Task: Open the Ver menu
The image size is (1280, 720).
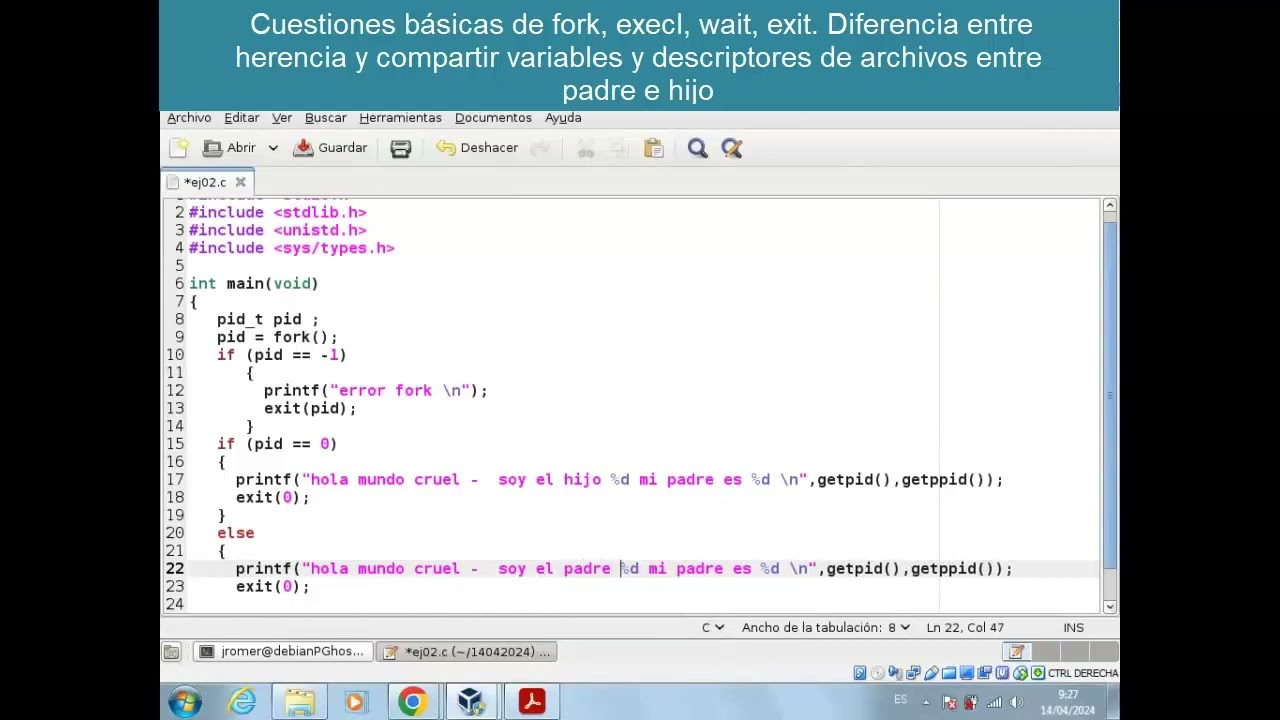Action: coord(281,118)
